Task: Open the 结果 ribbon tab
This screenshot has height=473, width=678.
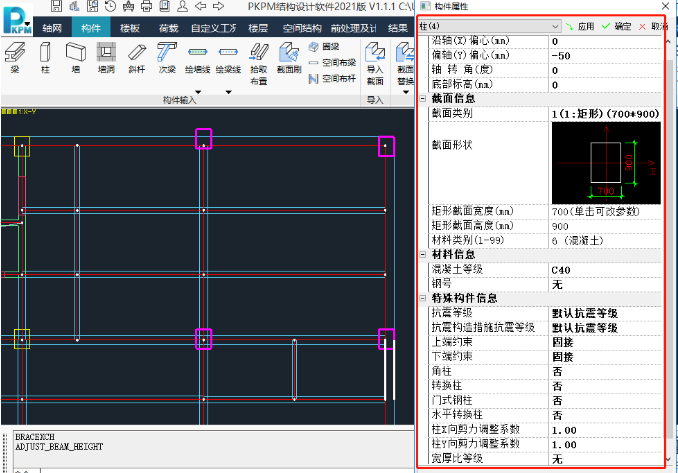Action: 398,28
